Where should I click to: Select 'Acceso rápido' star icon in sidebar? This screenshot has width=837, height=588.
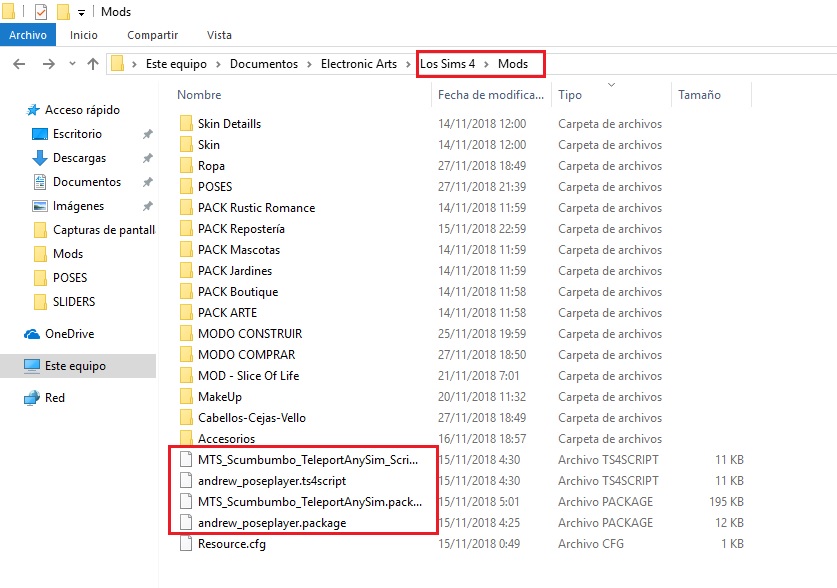pyautogui.click(x=33, y=110)
